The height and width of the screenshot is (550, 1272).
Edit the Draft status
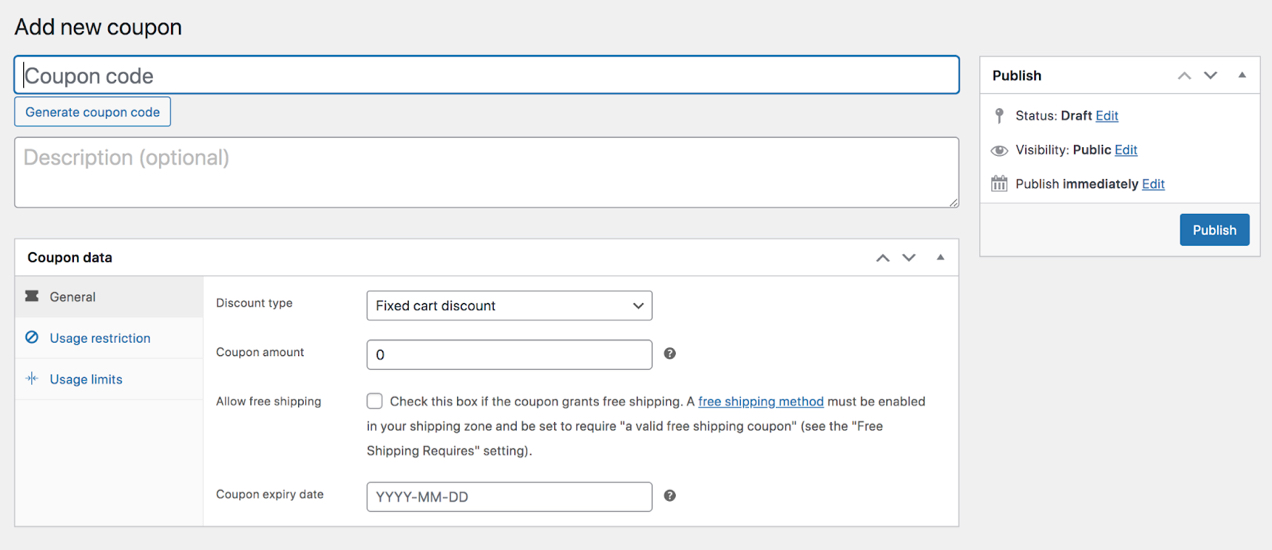[x=1107, y=116]
